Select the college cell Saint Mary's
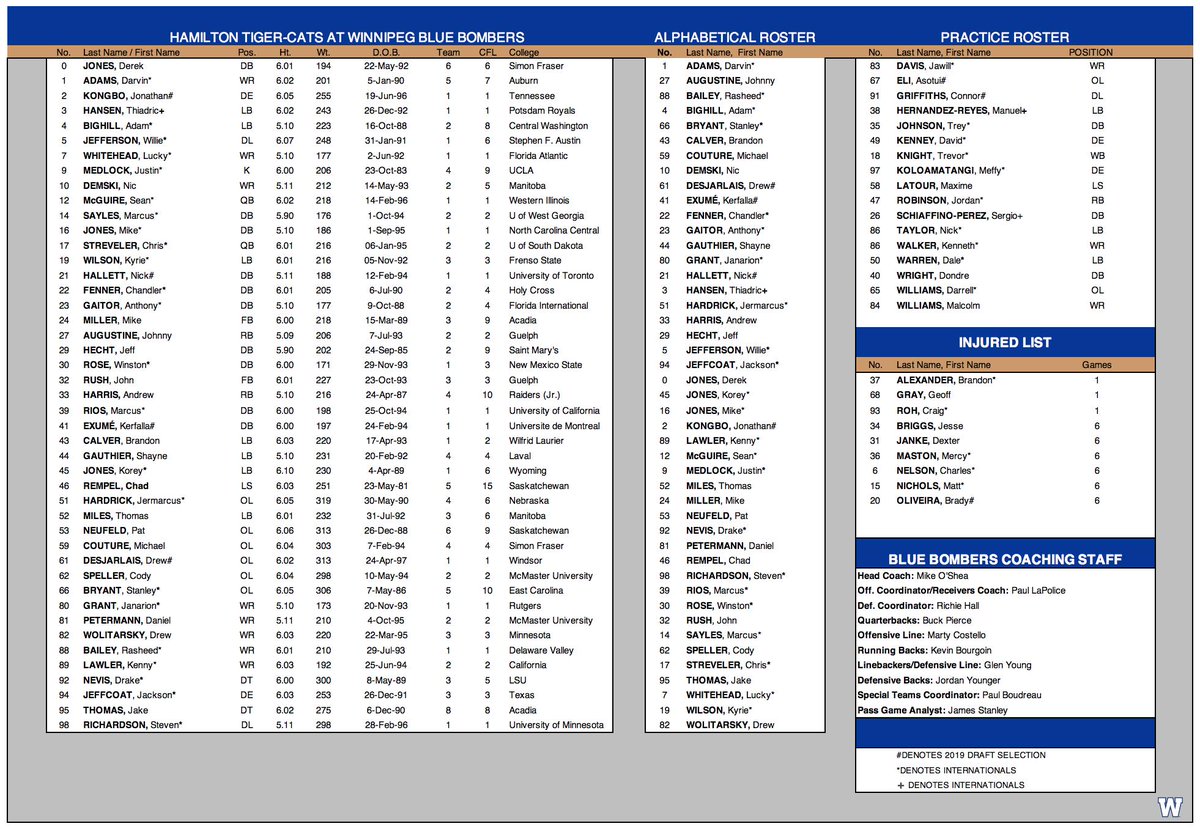1200x829 pixels. coord(536,350)
